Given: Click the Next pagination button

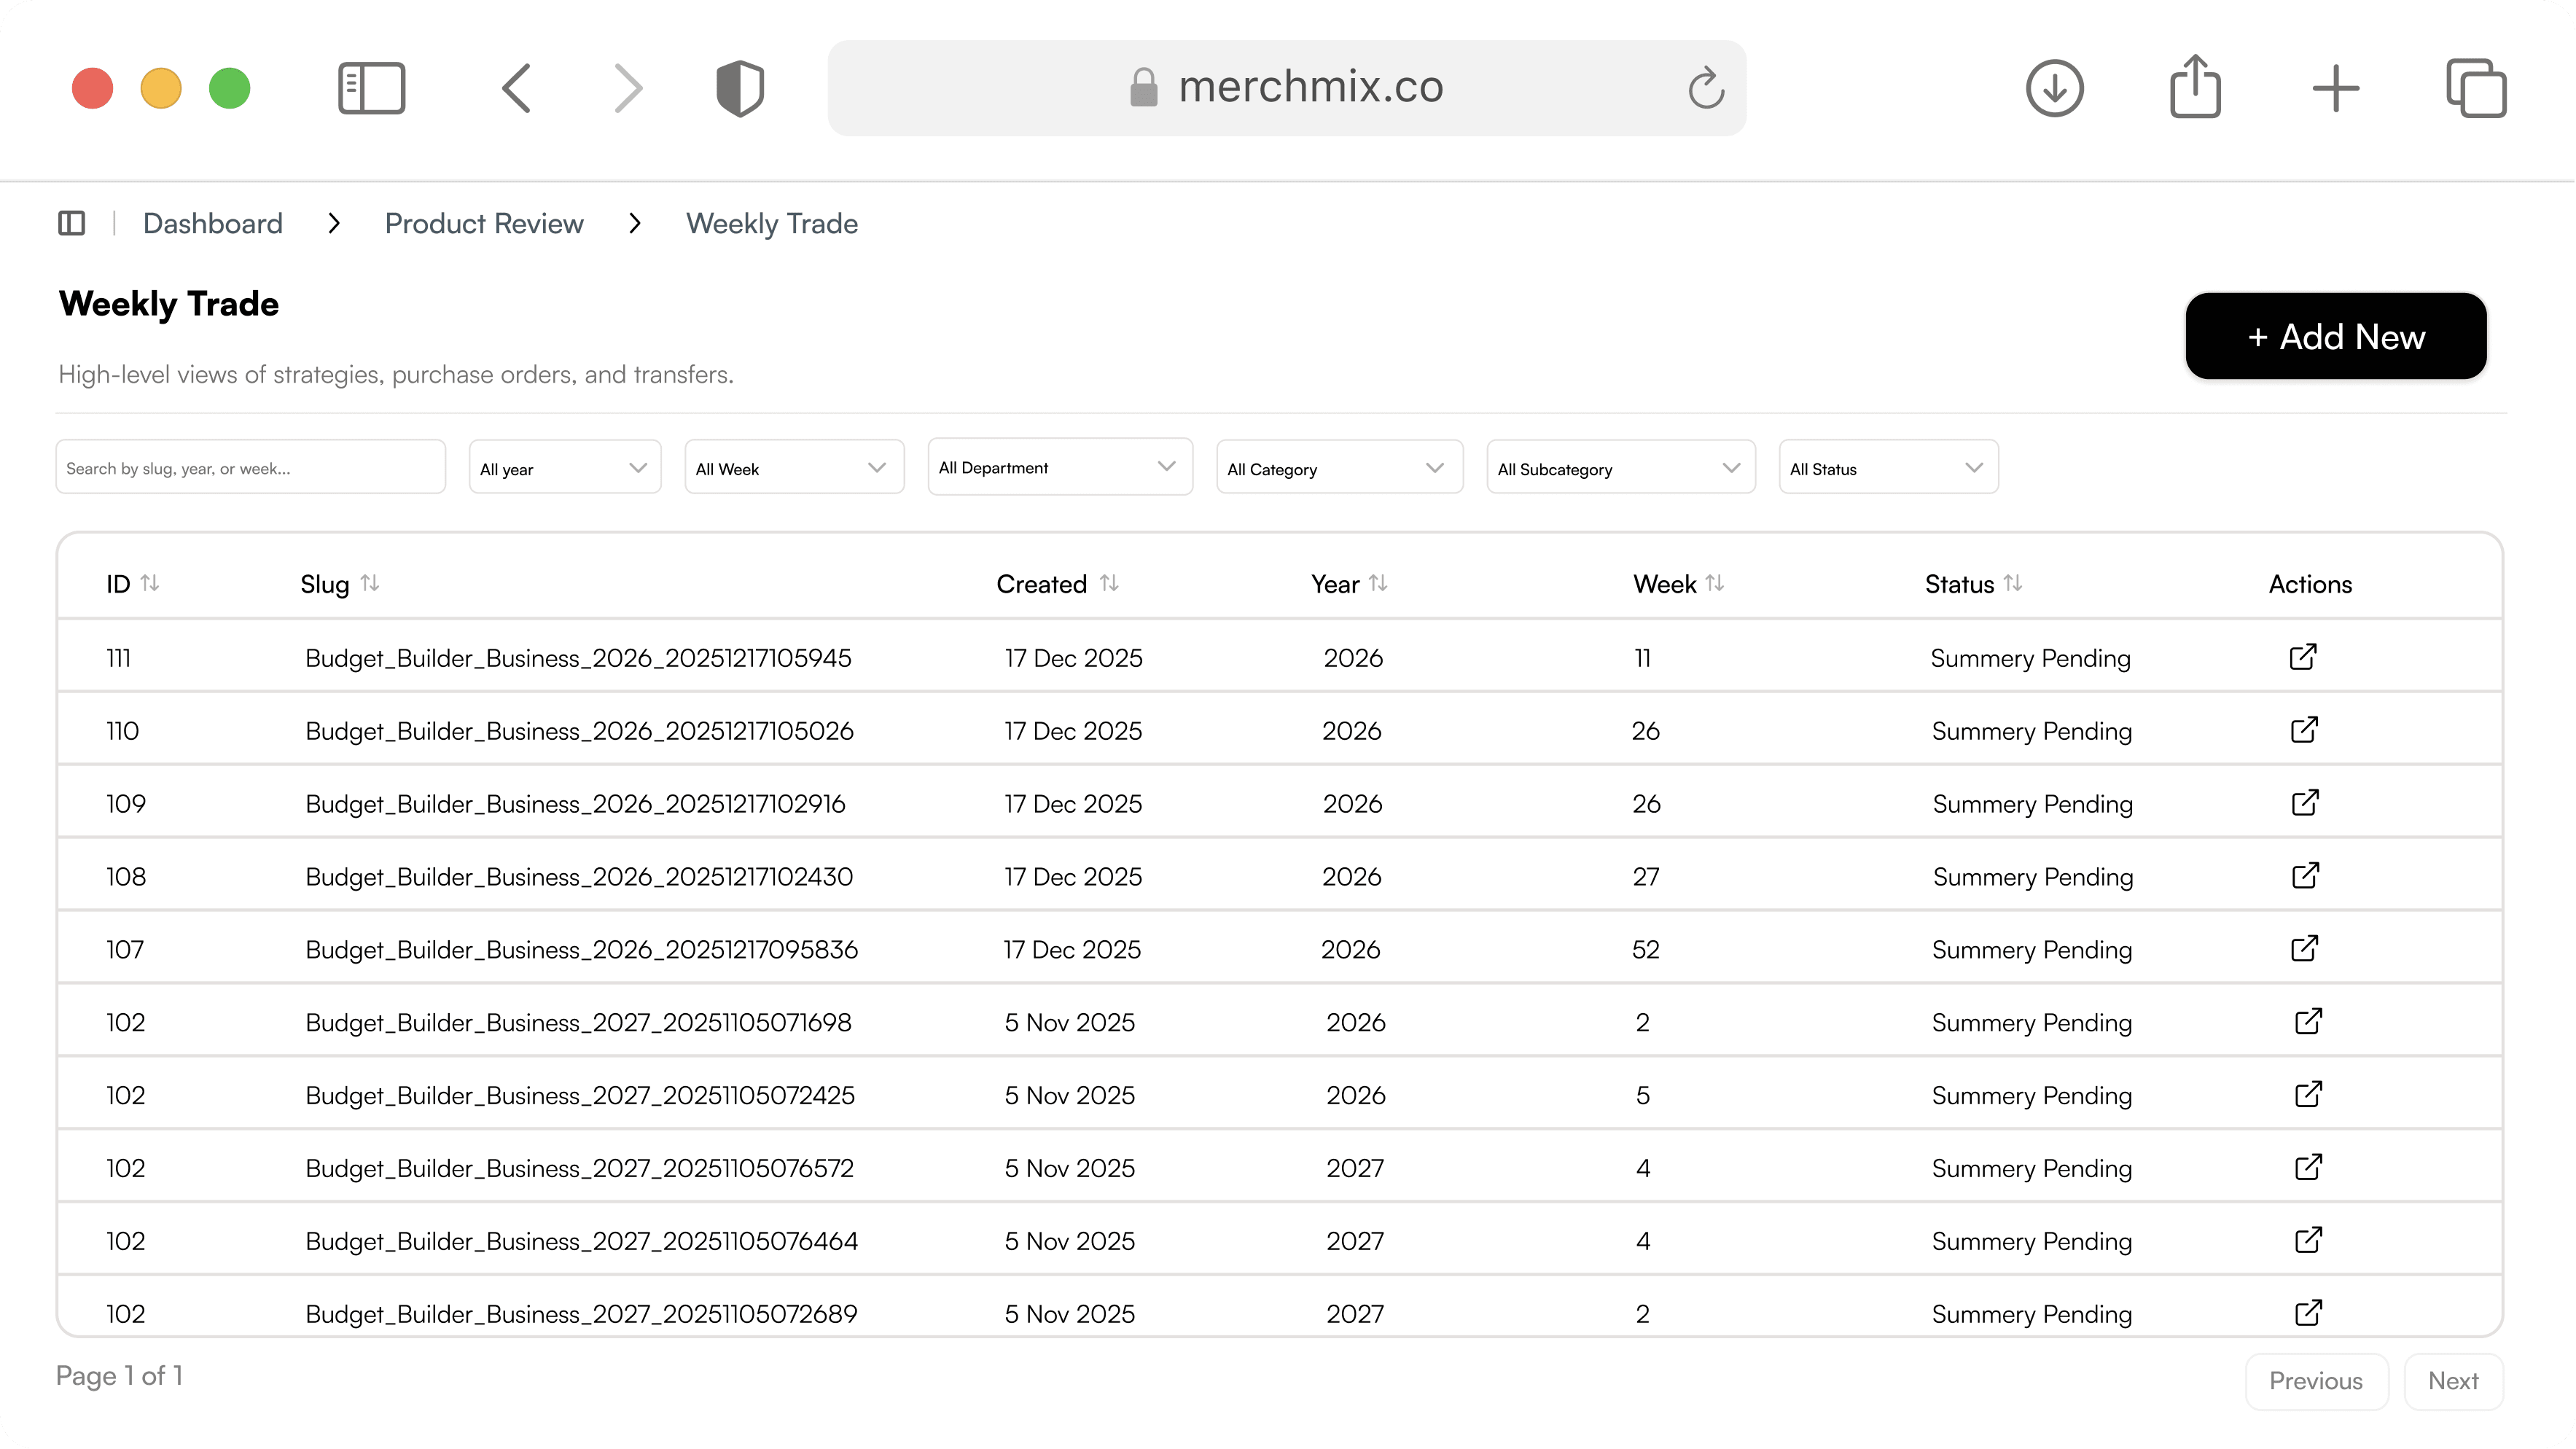Looking at the screenshot, I should (x=2453, y=1381).
